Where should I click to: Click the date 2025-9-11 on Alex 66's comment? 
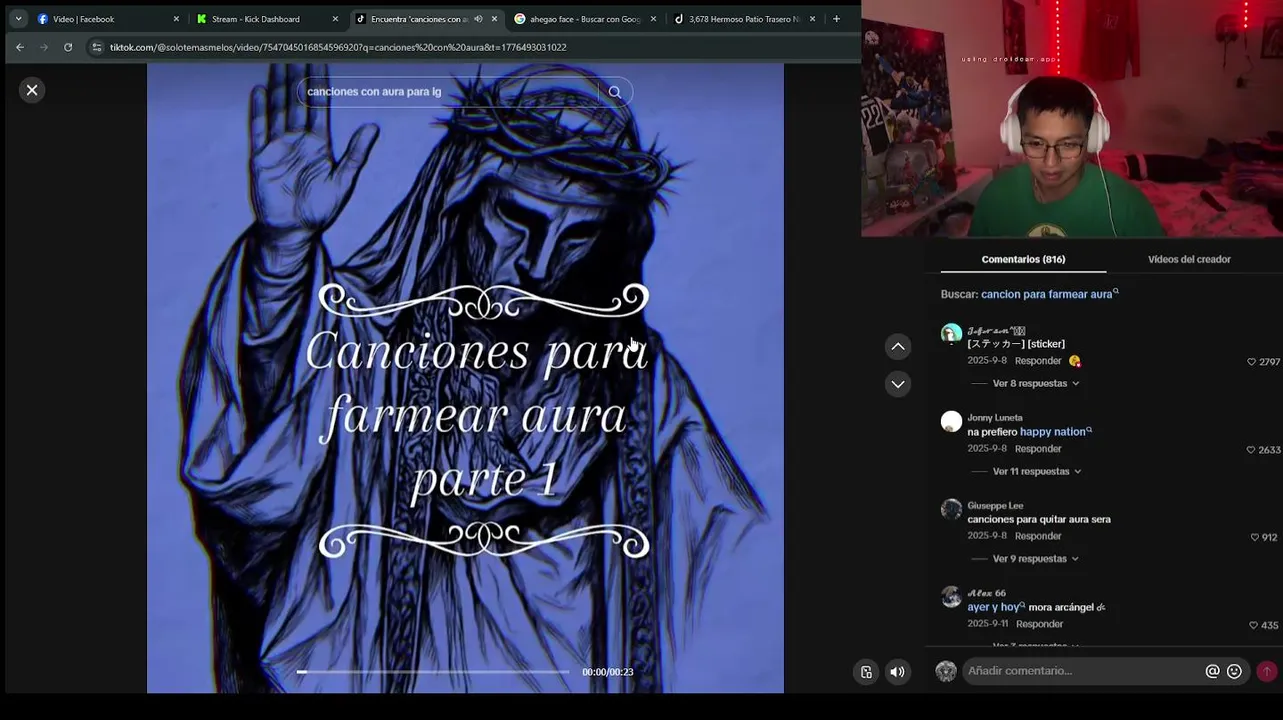click(x=988, y=624)
